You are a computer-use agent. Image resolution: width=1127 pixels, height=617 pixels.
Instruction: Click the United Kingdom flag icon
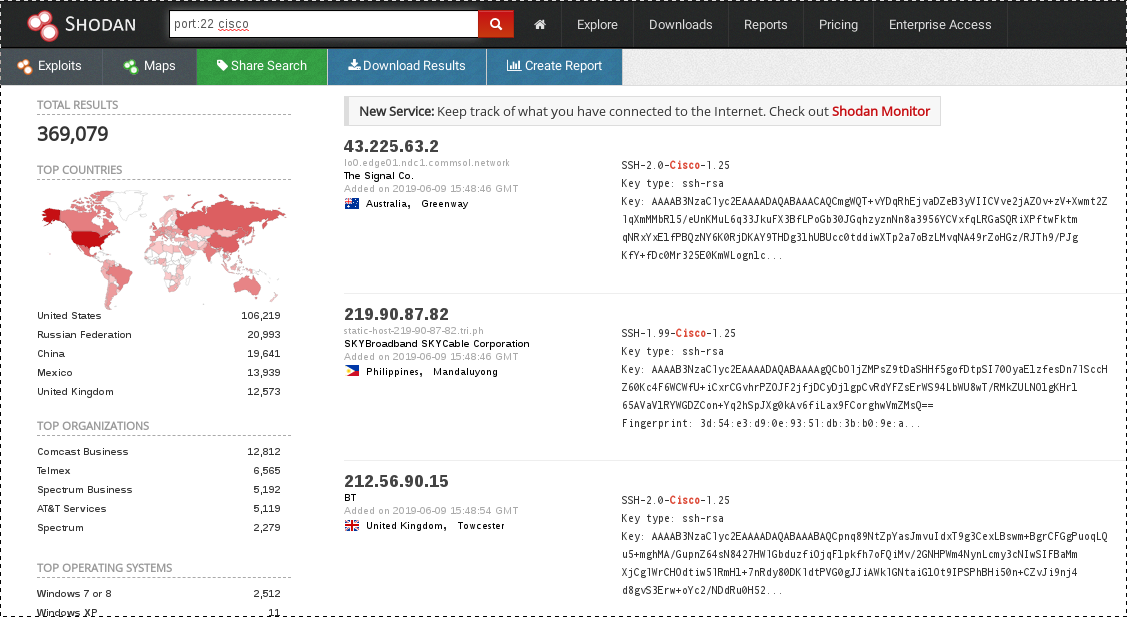[x=352, y=526]
